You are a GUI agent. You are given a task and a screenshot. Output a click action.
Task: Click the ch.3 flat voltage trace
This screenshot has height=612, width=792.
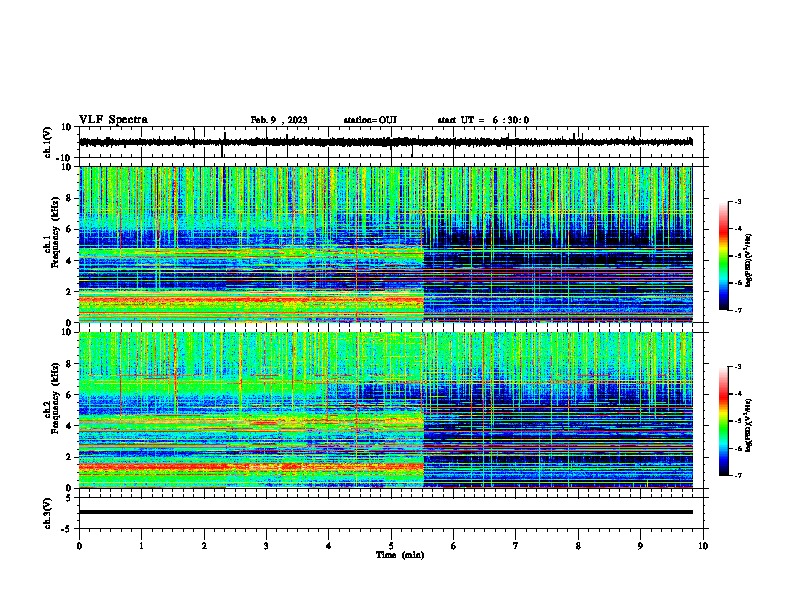(x=386, y=512)
